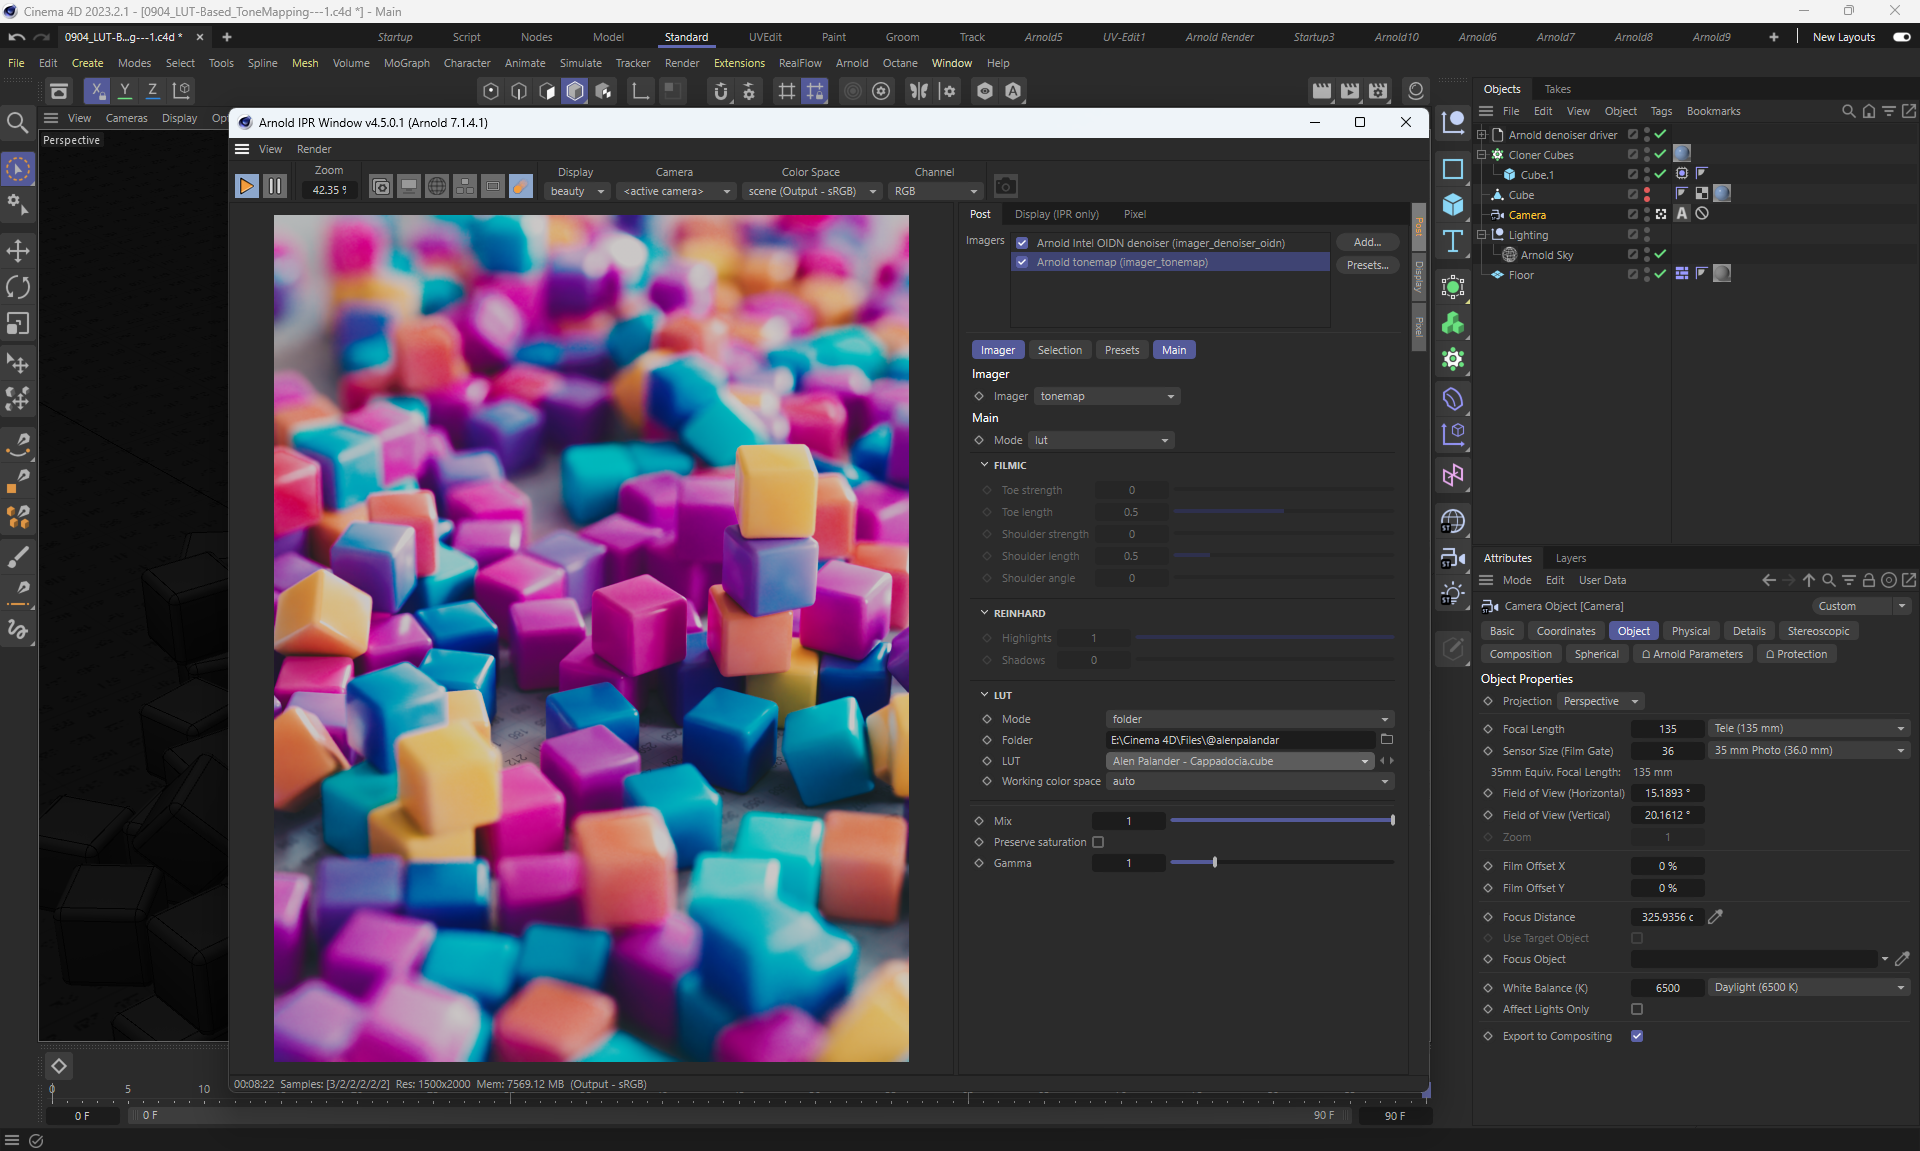Enable Preserve saturation checkbox
1920x1151 pixels.
[x=1098, y=842]
